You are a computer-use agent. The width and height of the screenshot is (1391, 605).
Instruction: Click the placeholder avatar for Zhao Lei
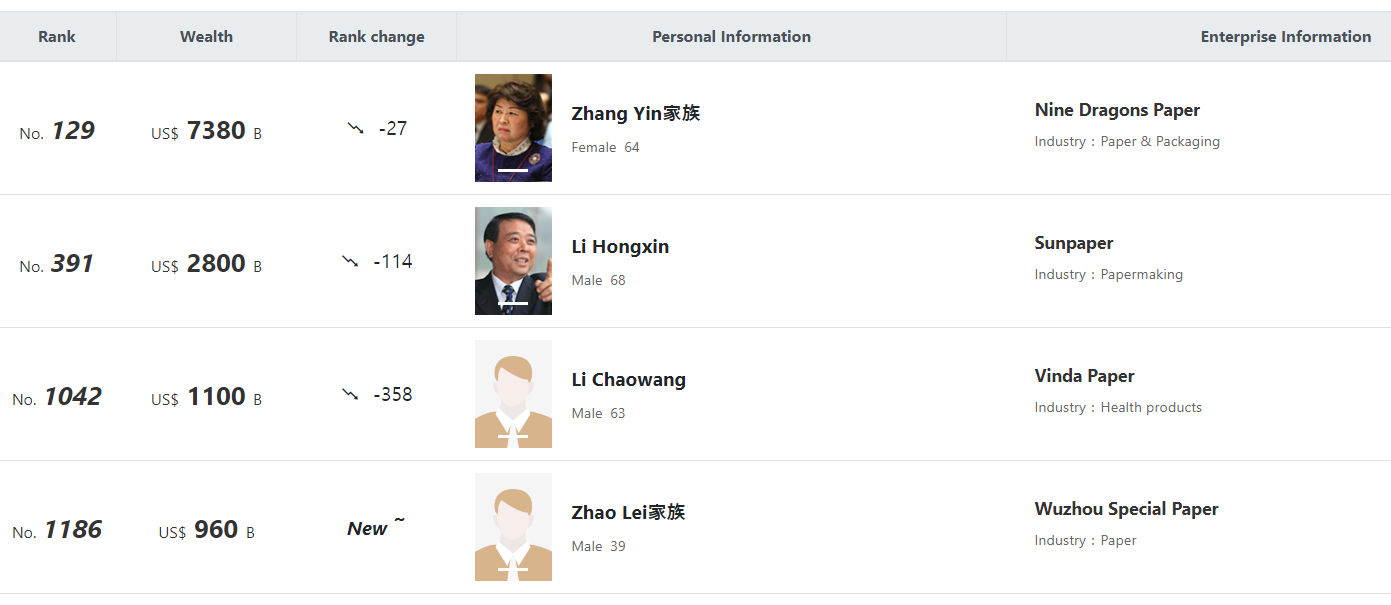click(513, 527)
